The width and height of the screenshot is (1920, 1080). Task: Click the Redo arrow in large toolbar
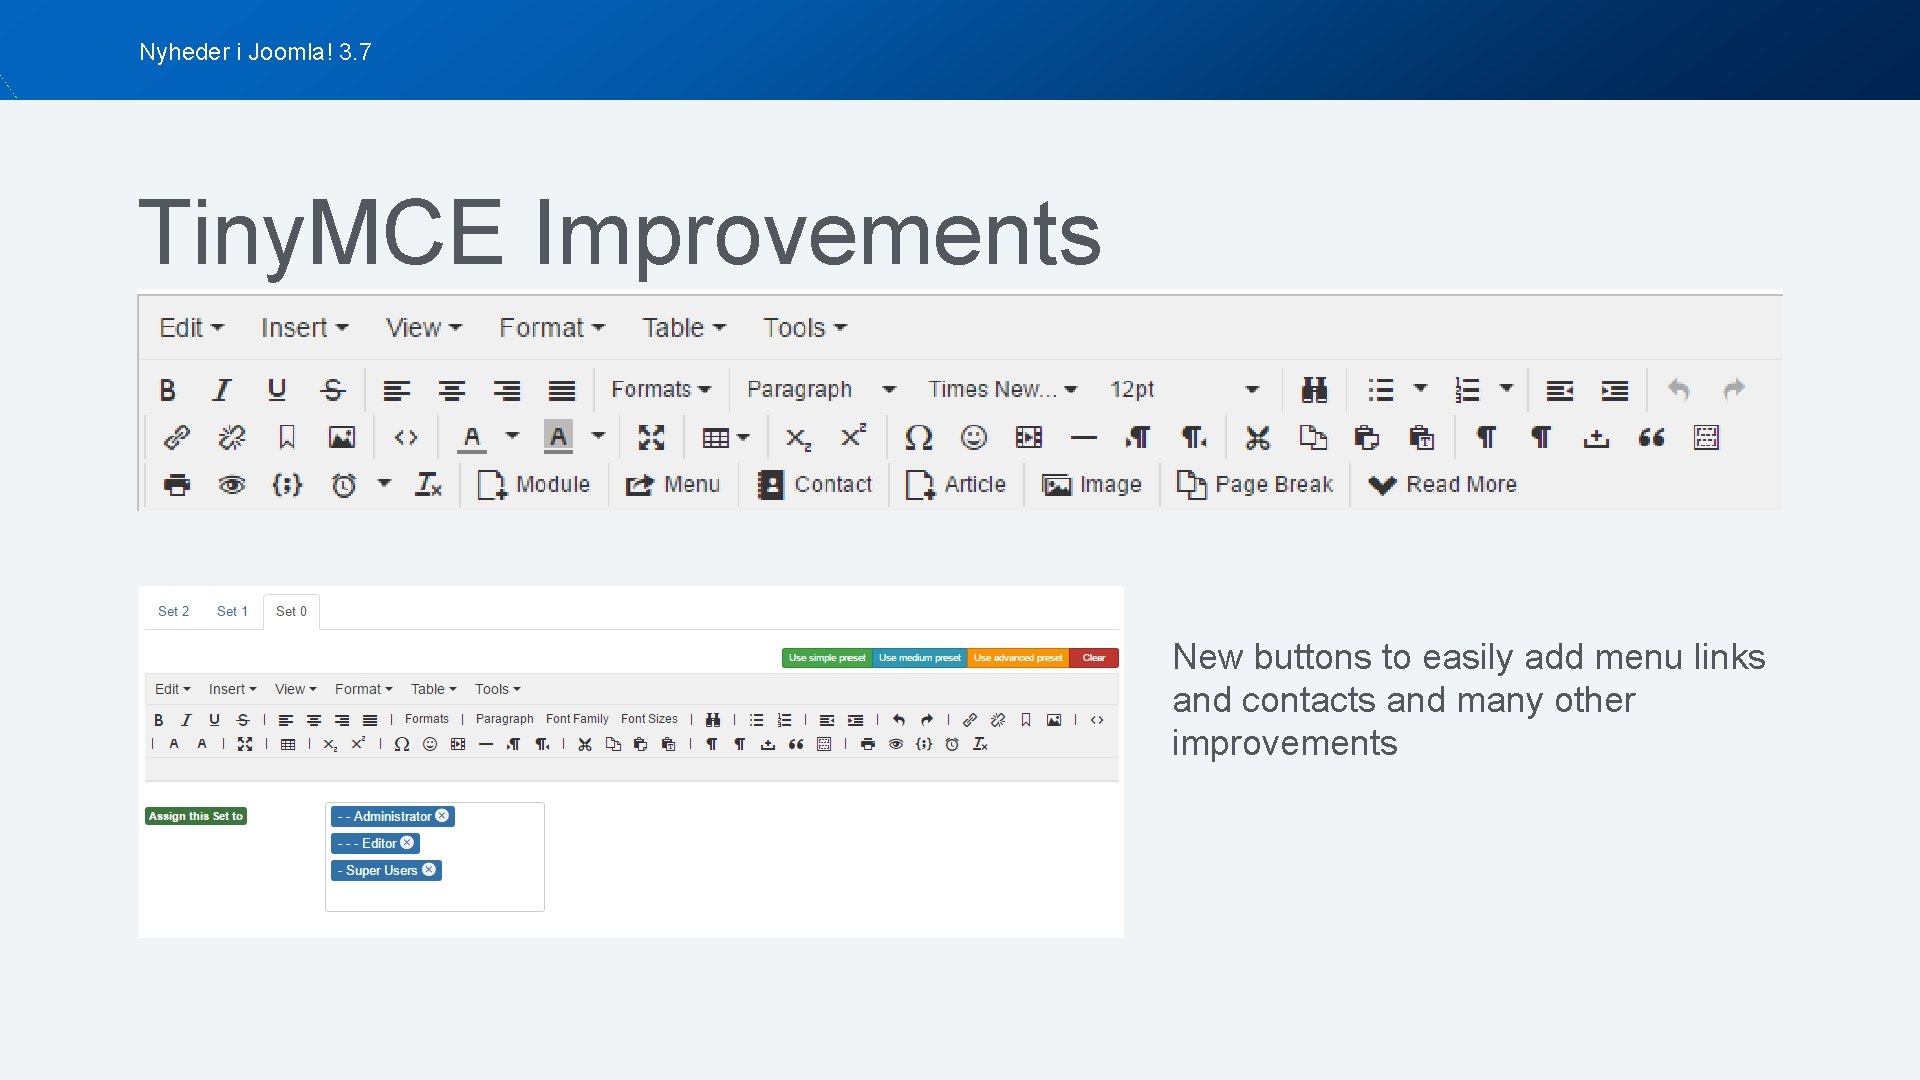tap(1734, 390)
